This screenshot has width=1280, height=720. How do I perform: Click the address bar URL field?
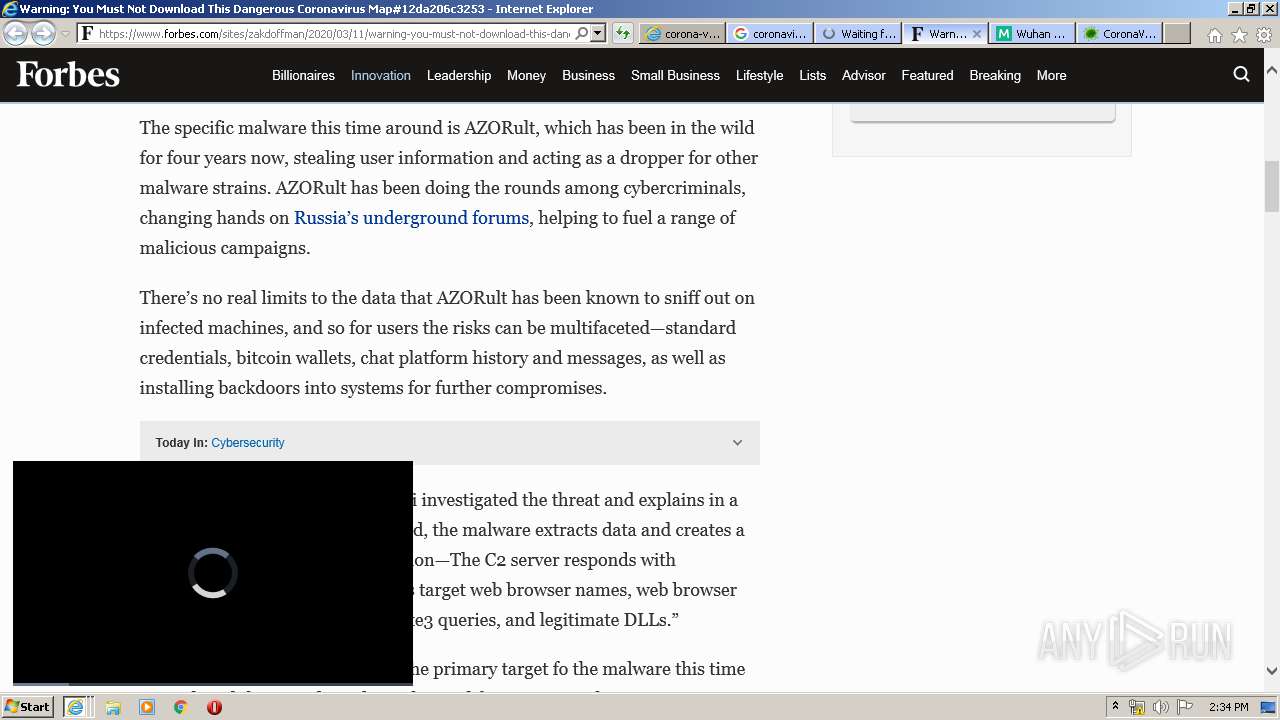point(335,33)
